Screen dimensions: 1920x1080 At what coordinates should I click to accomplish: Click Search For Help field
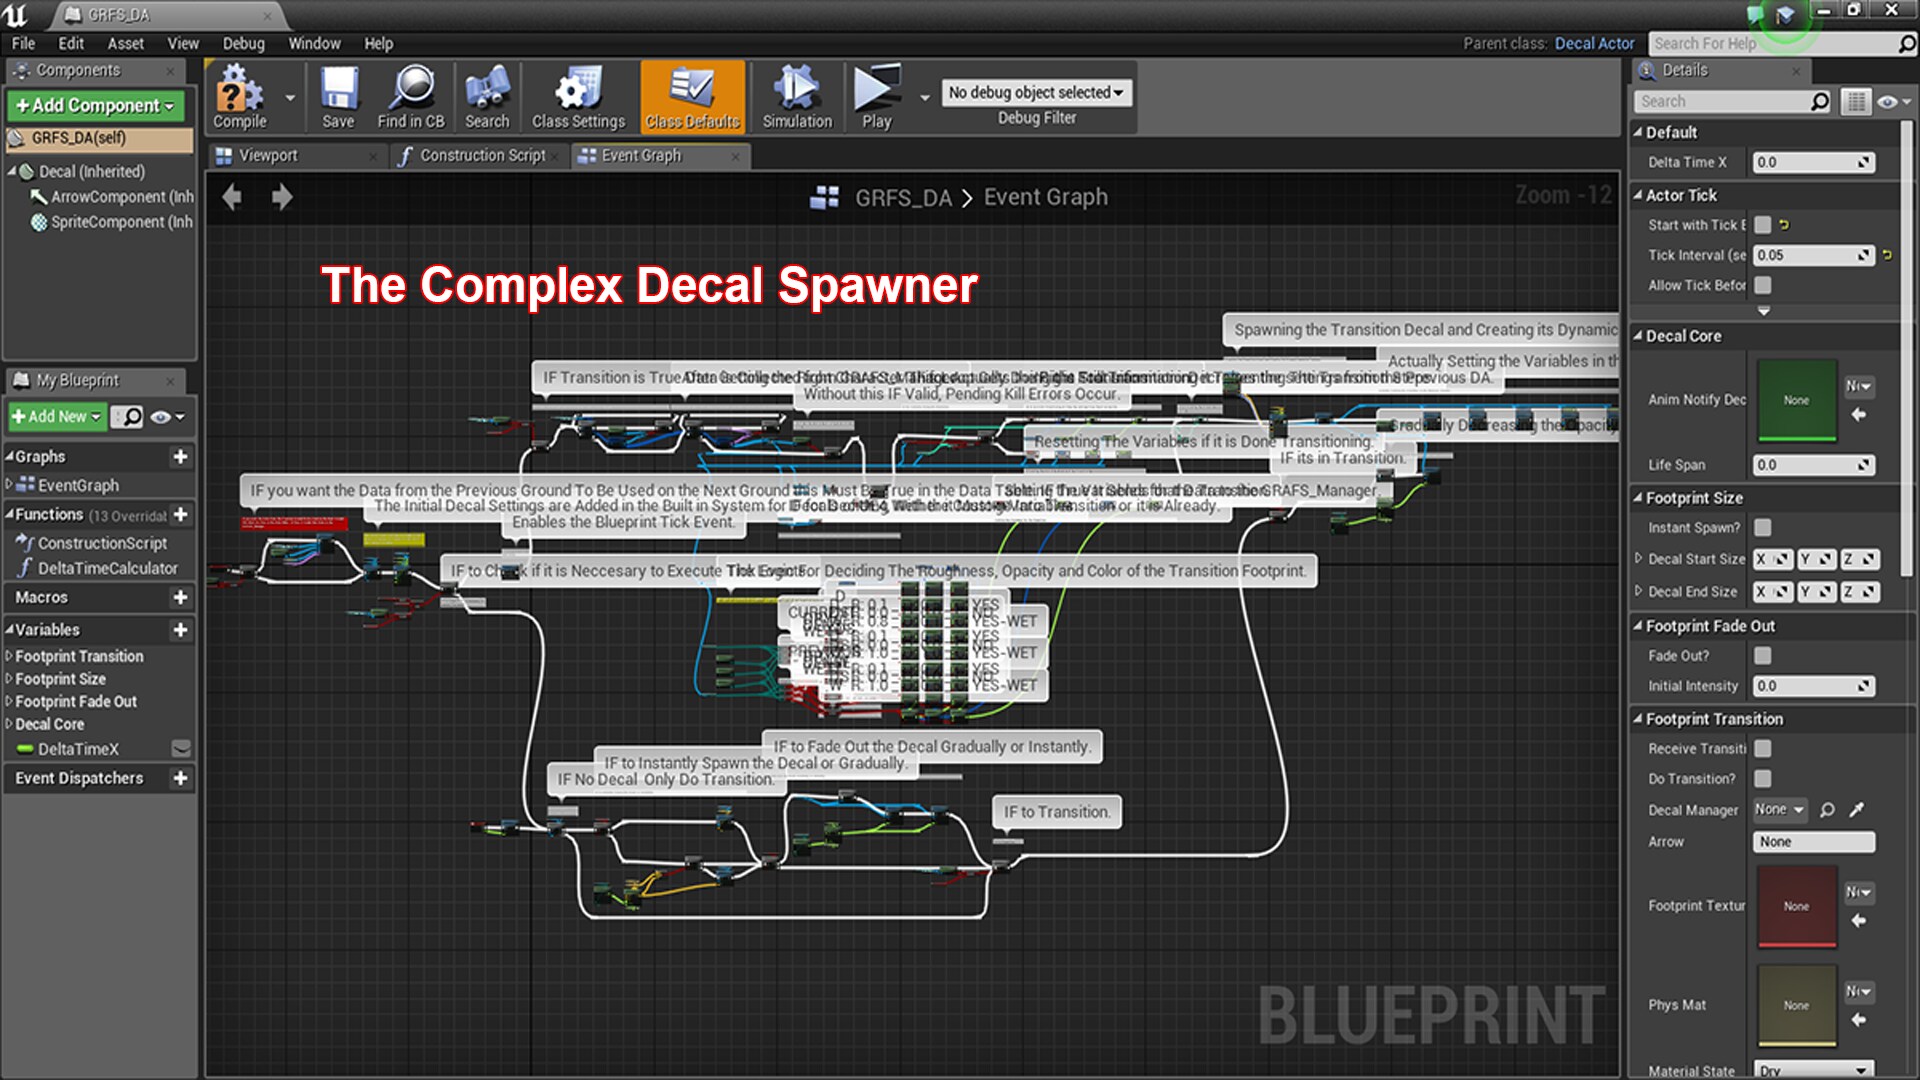click(x=1773, y=43)
